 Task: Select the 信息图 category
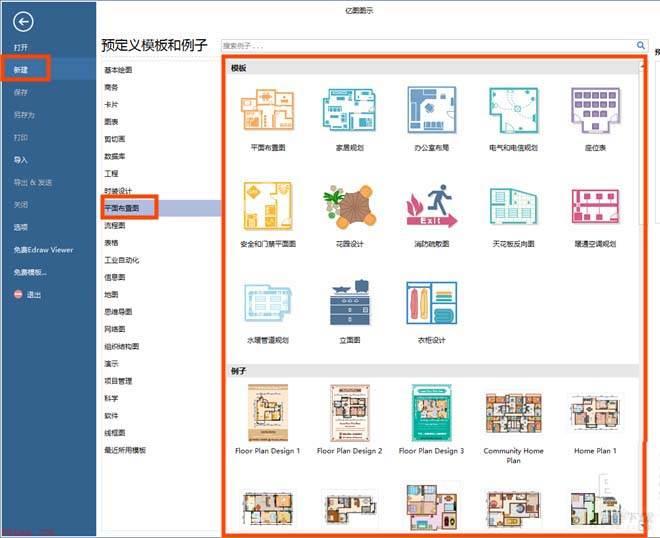pos(115,277)
